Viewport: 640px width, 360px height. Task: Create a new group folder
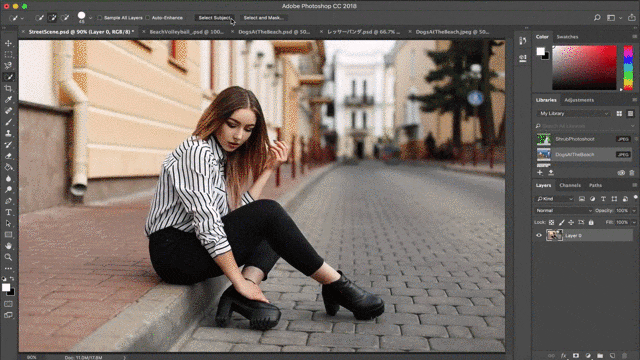click(600, 356)
